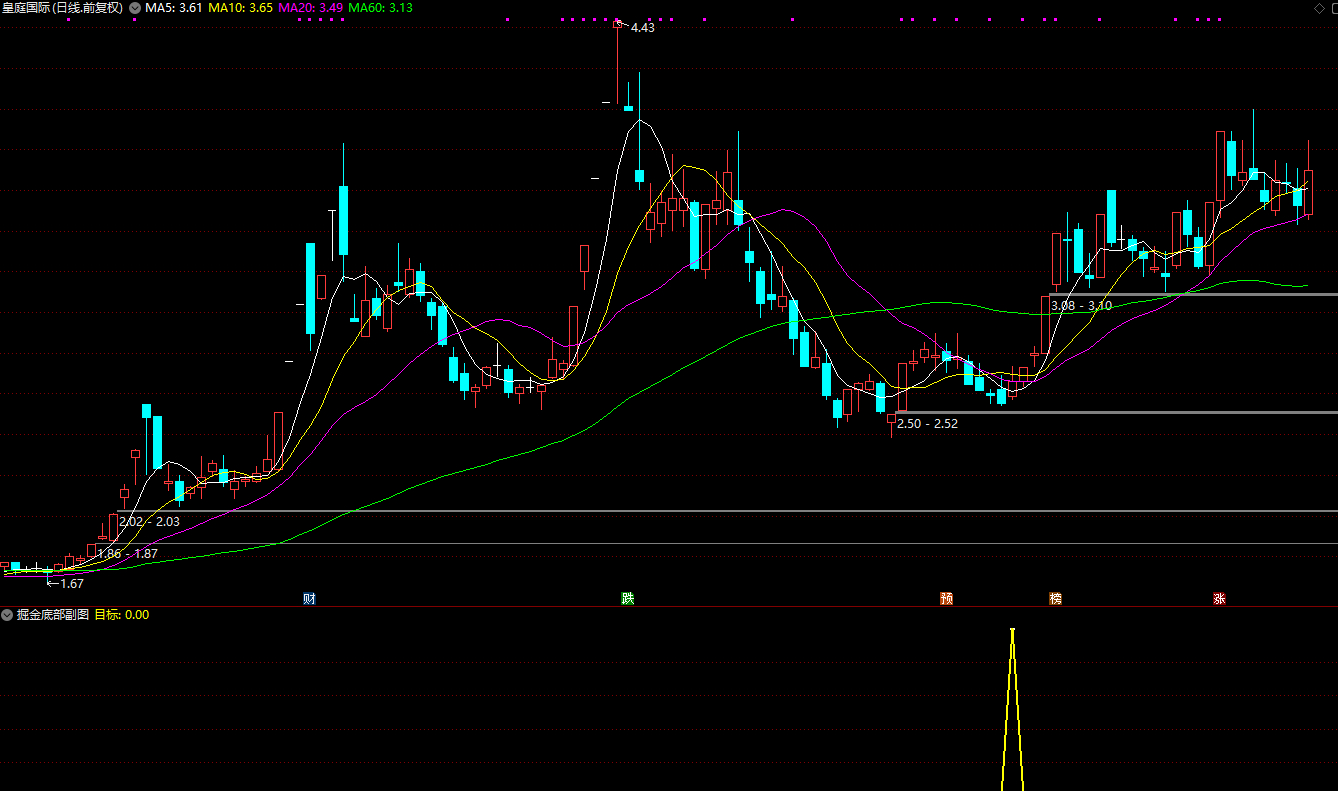The width and height of the screenshot is (1338, 791).
Task: Expand the main chart indicator dropdown arrow
Action: (135, 8)
